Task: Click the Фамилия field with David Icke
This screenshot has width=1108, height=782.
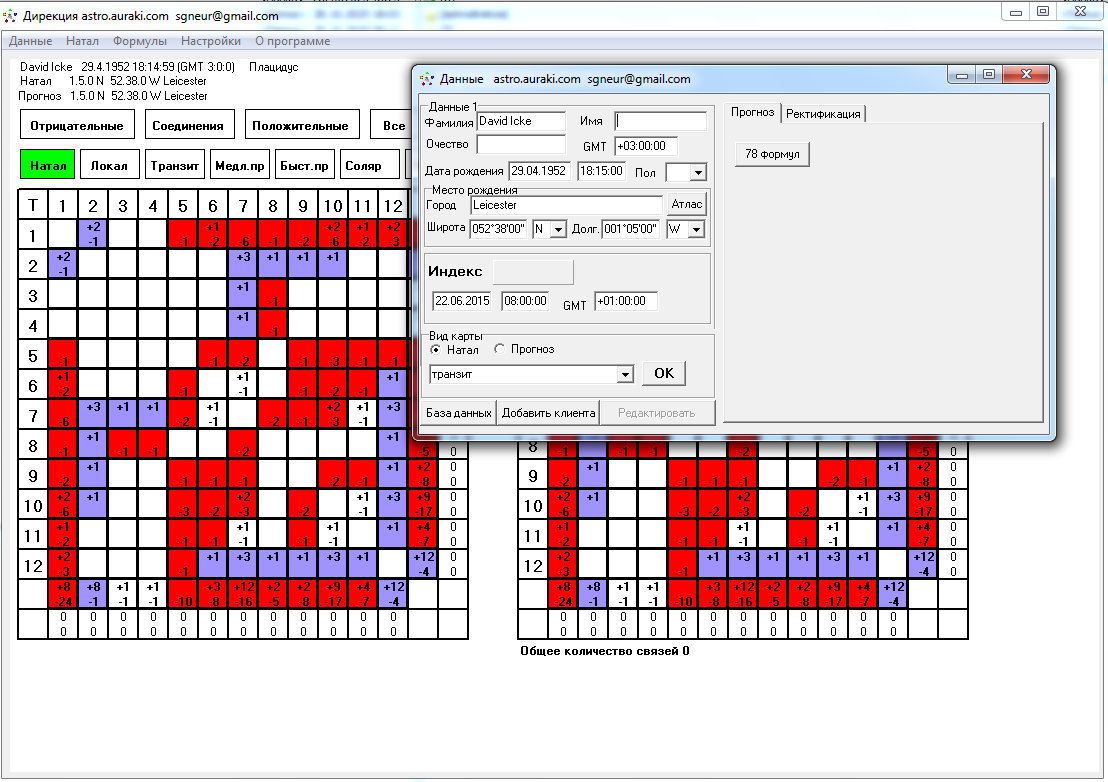Action: (x=520, y=121)
